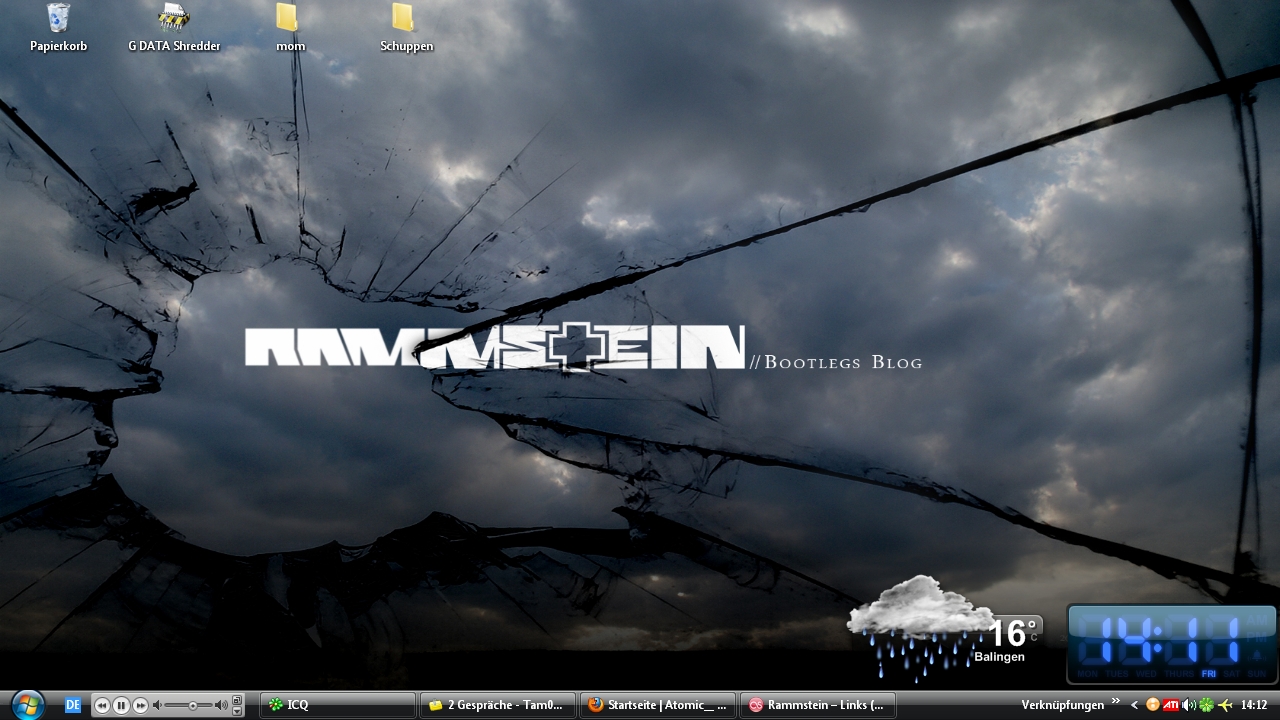Click the Verknüpfungen toolbar label
The width and height of the screenshot is (1280, 720).
coord(1063,705)
